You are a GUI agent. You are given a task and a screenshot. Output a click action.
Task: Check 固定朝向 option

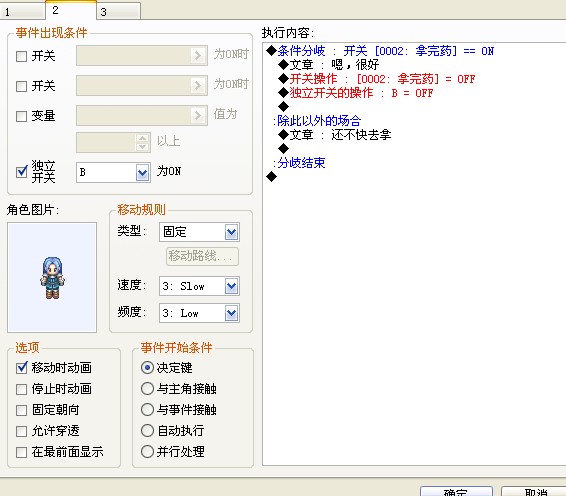[22, 410]
